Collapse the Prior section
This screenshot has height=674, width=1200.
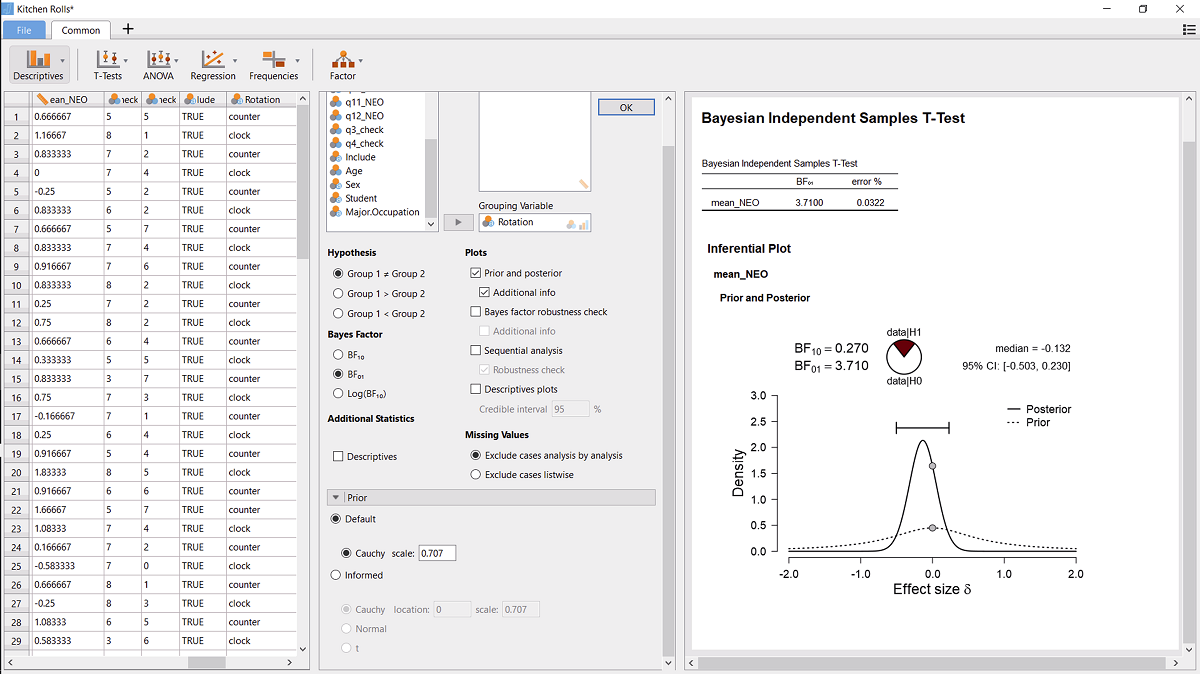336,498
